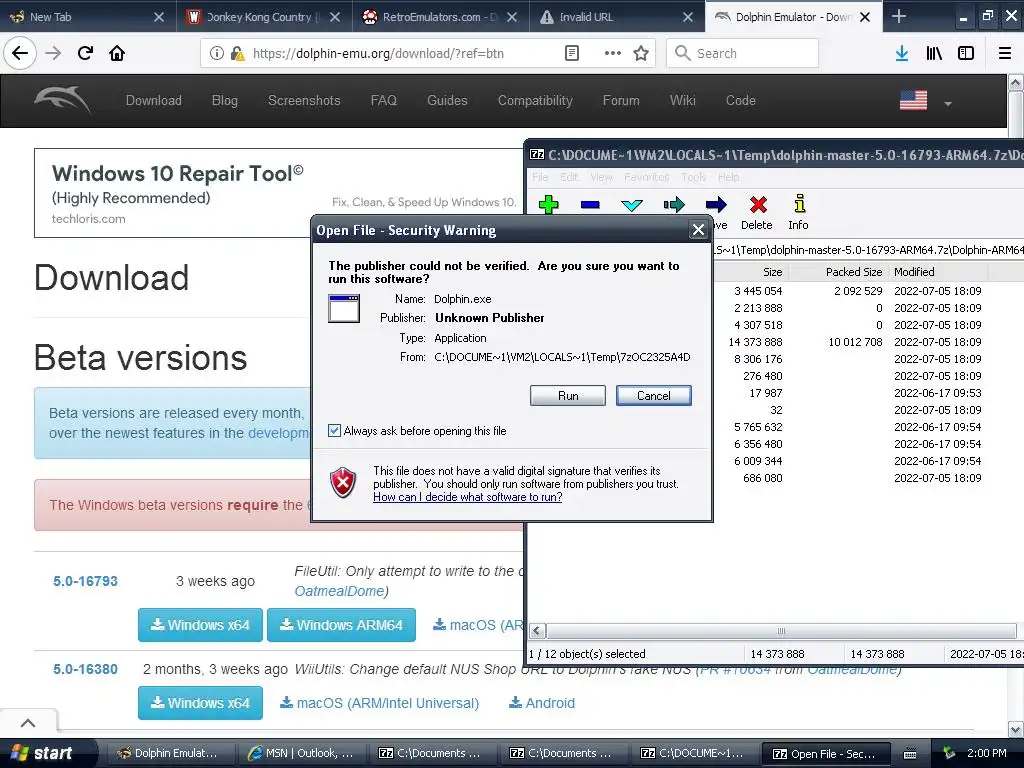Download Windows ARM64 build for 5.0-16793

(x=342, y=625)
